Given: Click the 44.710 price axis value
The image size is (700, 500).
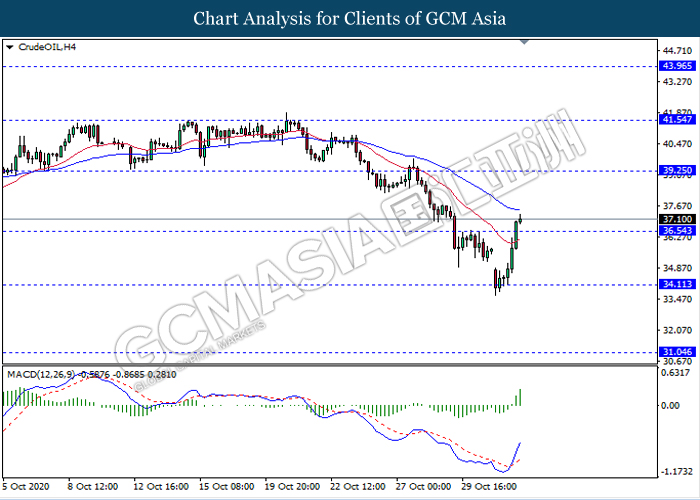Looking at the screenshot, I should (x=677, y=50).
